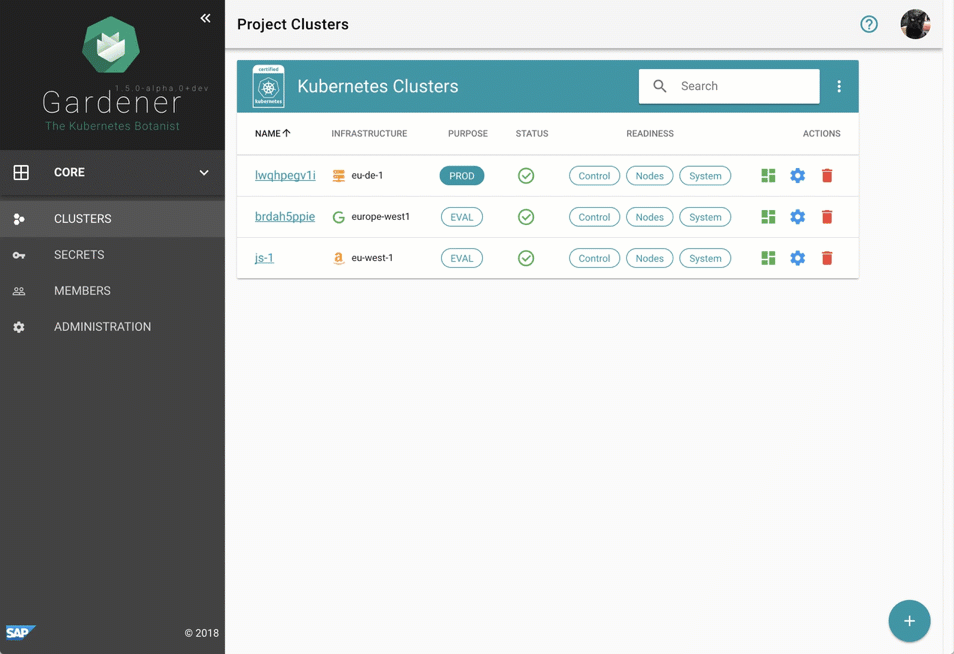Open the user avatar menu
The width and height of the screenshot is (954, 654).
(914, 24)
